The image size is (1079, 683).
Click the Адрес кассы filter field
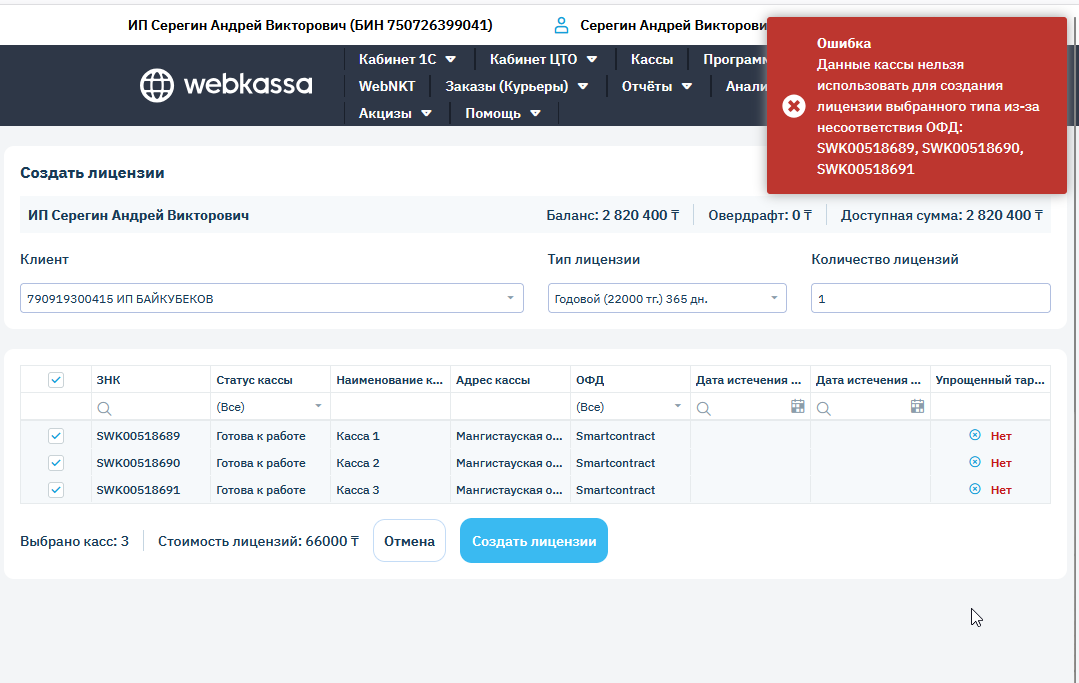point(510,406)
